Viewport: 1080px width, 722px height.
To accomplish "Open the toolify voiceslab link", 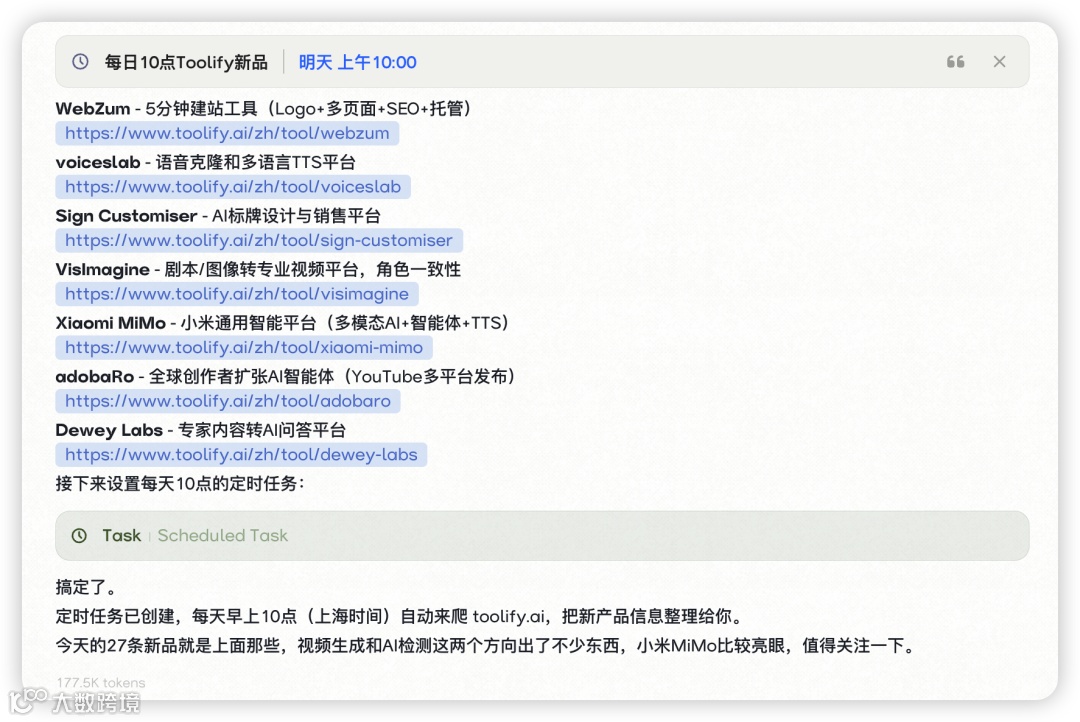I will tap(233, 187).
